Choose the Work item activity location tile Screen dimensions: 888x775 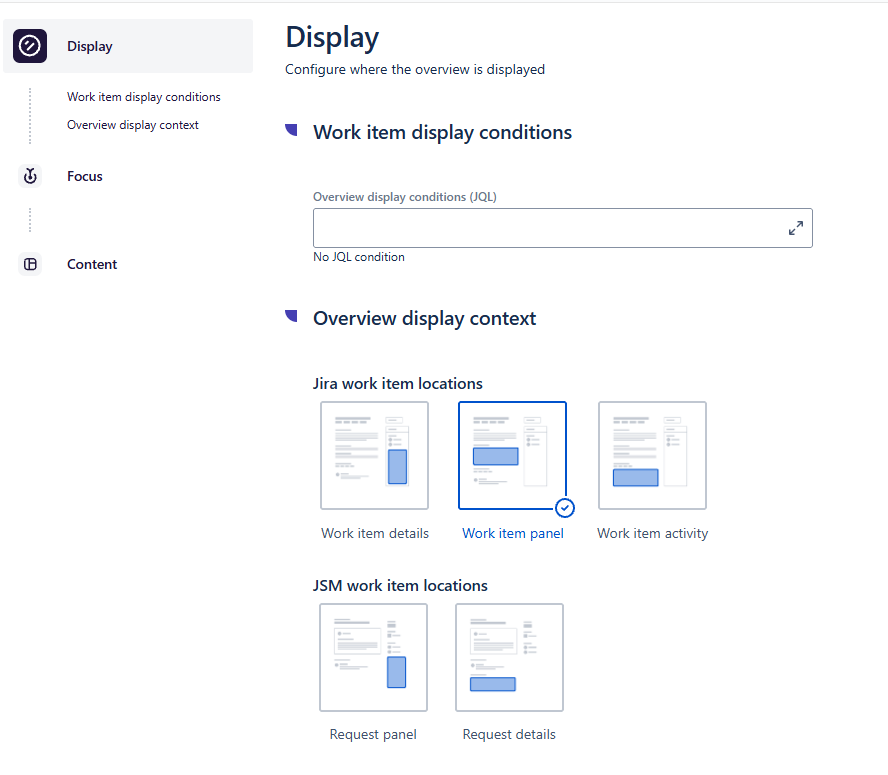click(652, 455)
